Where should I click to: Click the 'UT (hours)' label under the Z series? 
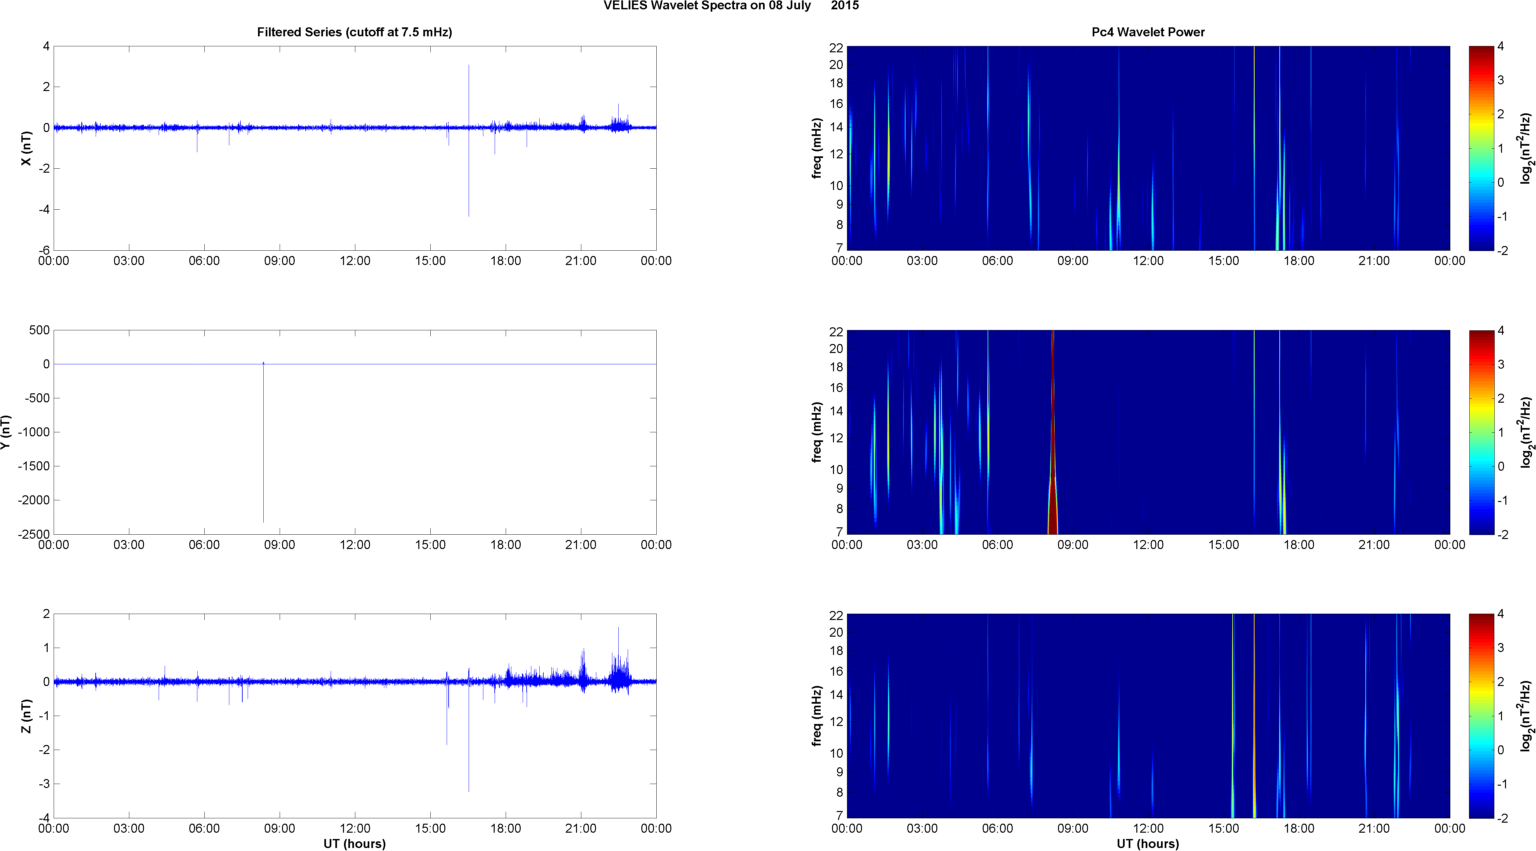coord(354,843)
